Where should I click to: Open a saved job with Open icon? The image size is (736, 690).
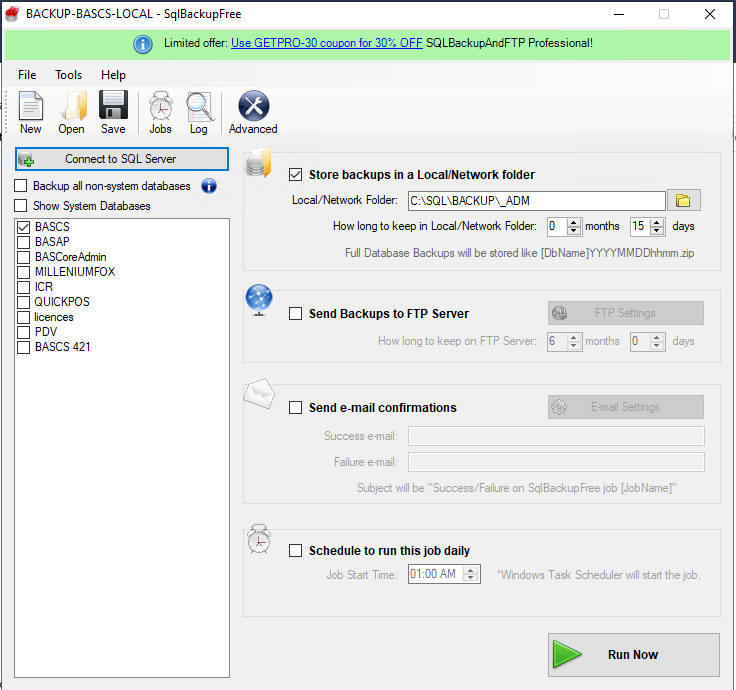point(72,112)
